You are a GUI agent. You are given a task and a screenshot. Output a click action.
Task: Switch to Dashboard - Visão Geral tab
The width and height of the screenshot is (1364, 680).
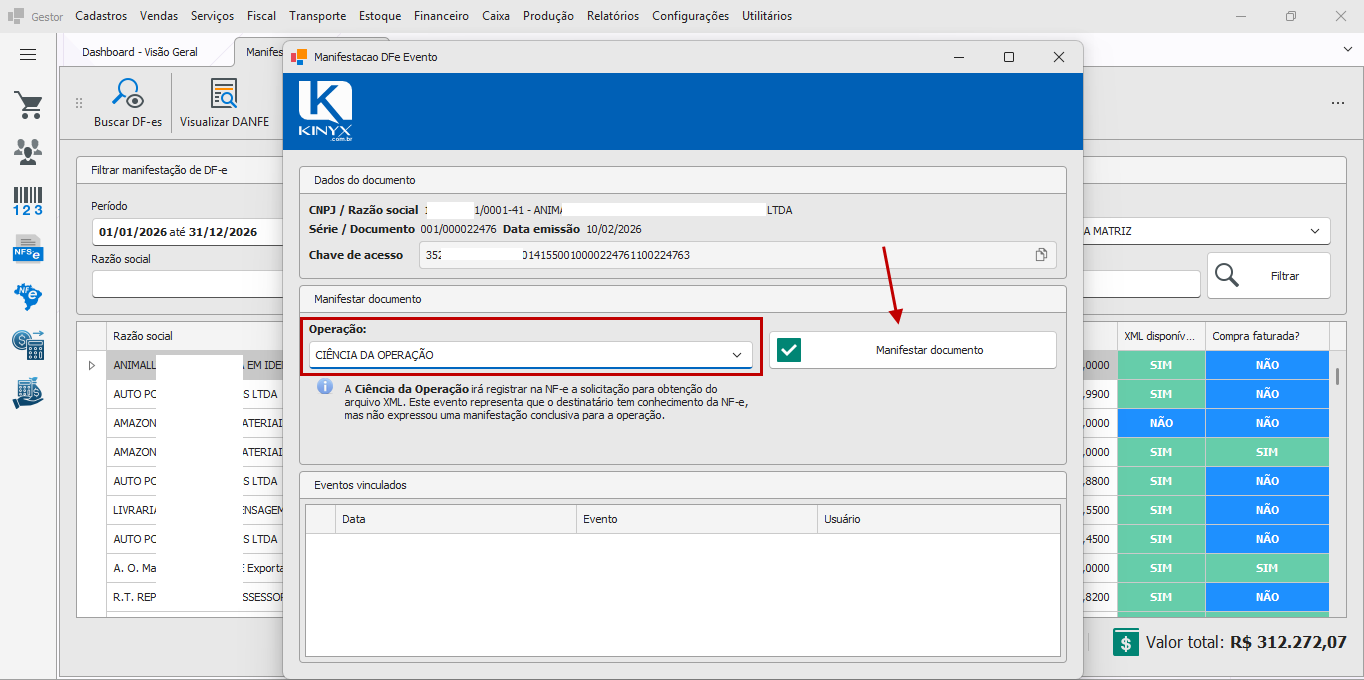(140, 52)
